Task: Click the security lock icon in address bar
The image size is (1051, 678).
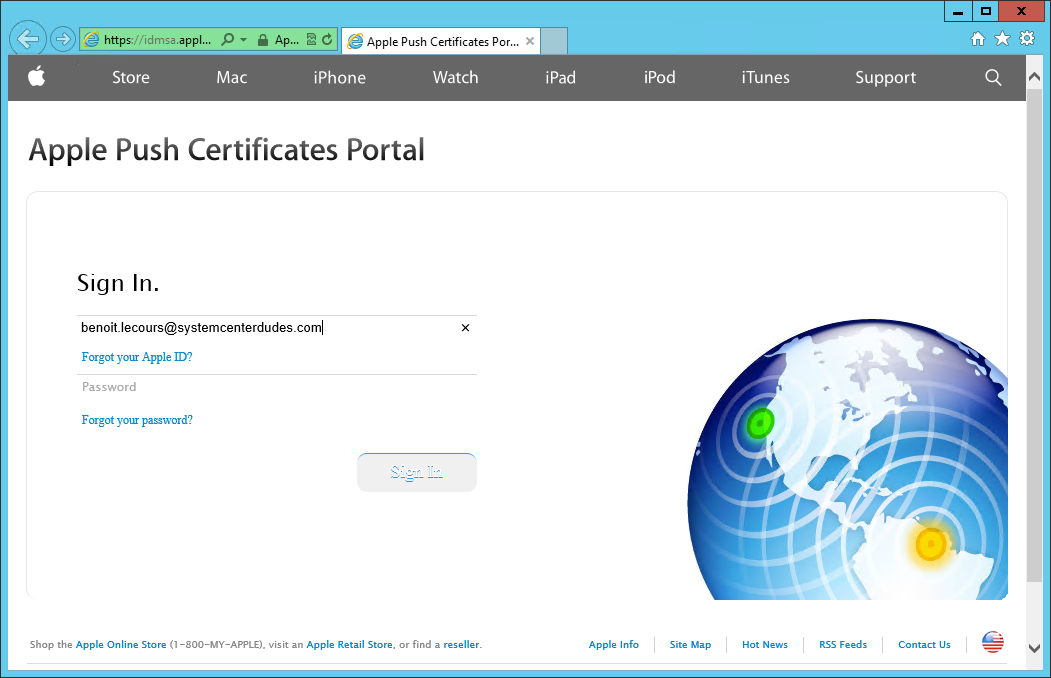Action: tap(263, 40)
